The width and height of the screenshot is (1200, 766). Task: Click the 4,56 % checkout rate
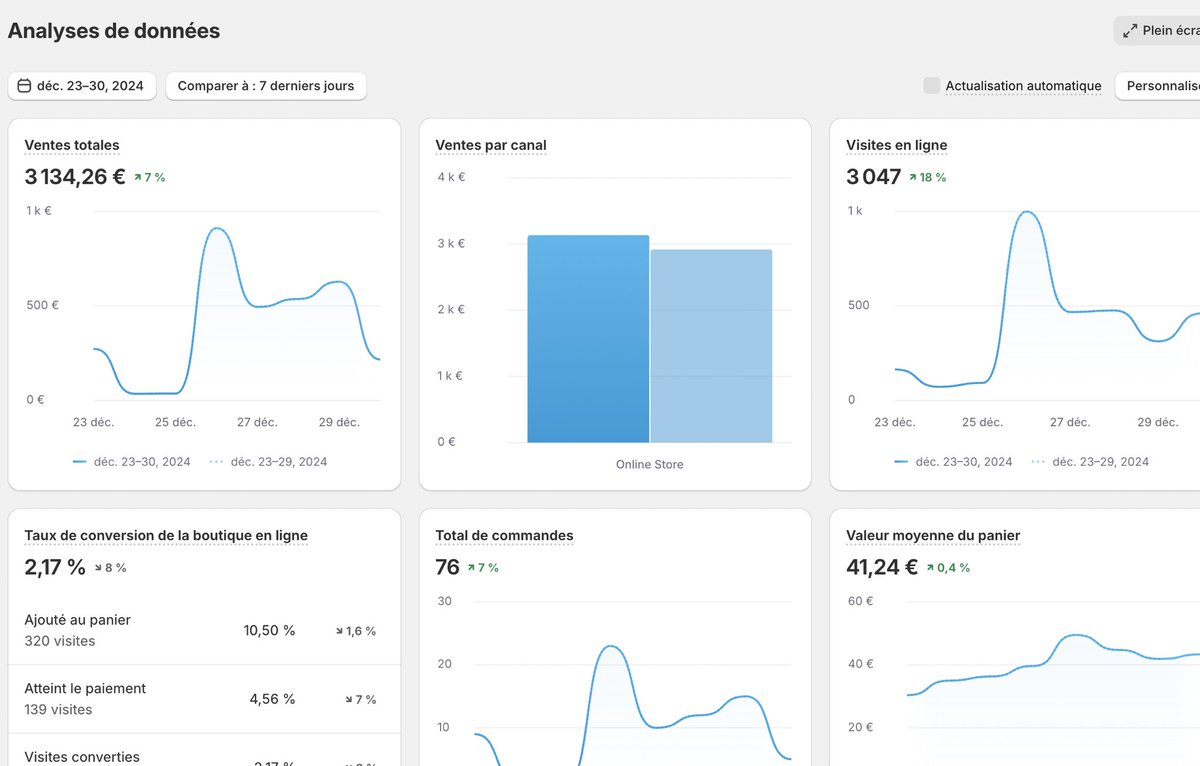point(273,699)
